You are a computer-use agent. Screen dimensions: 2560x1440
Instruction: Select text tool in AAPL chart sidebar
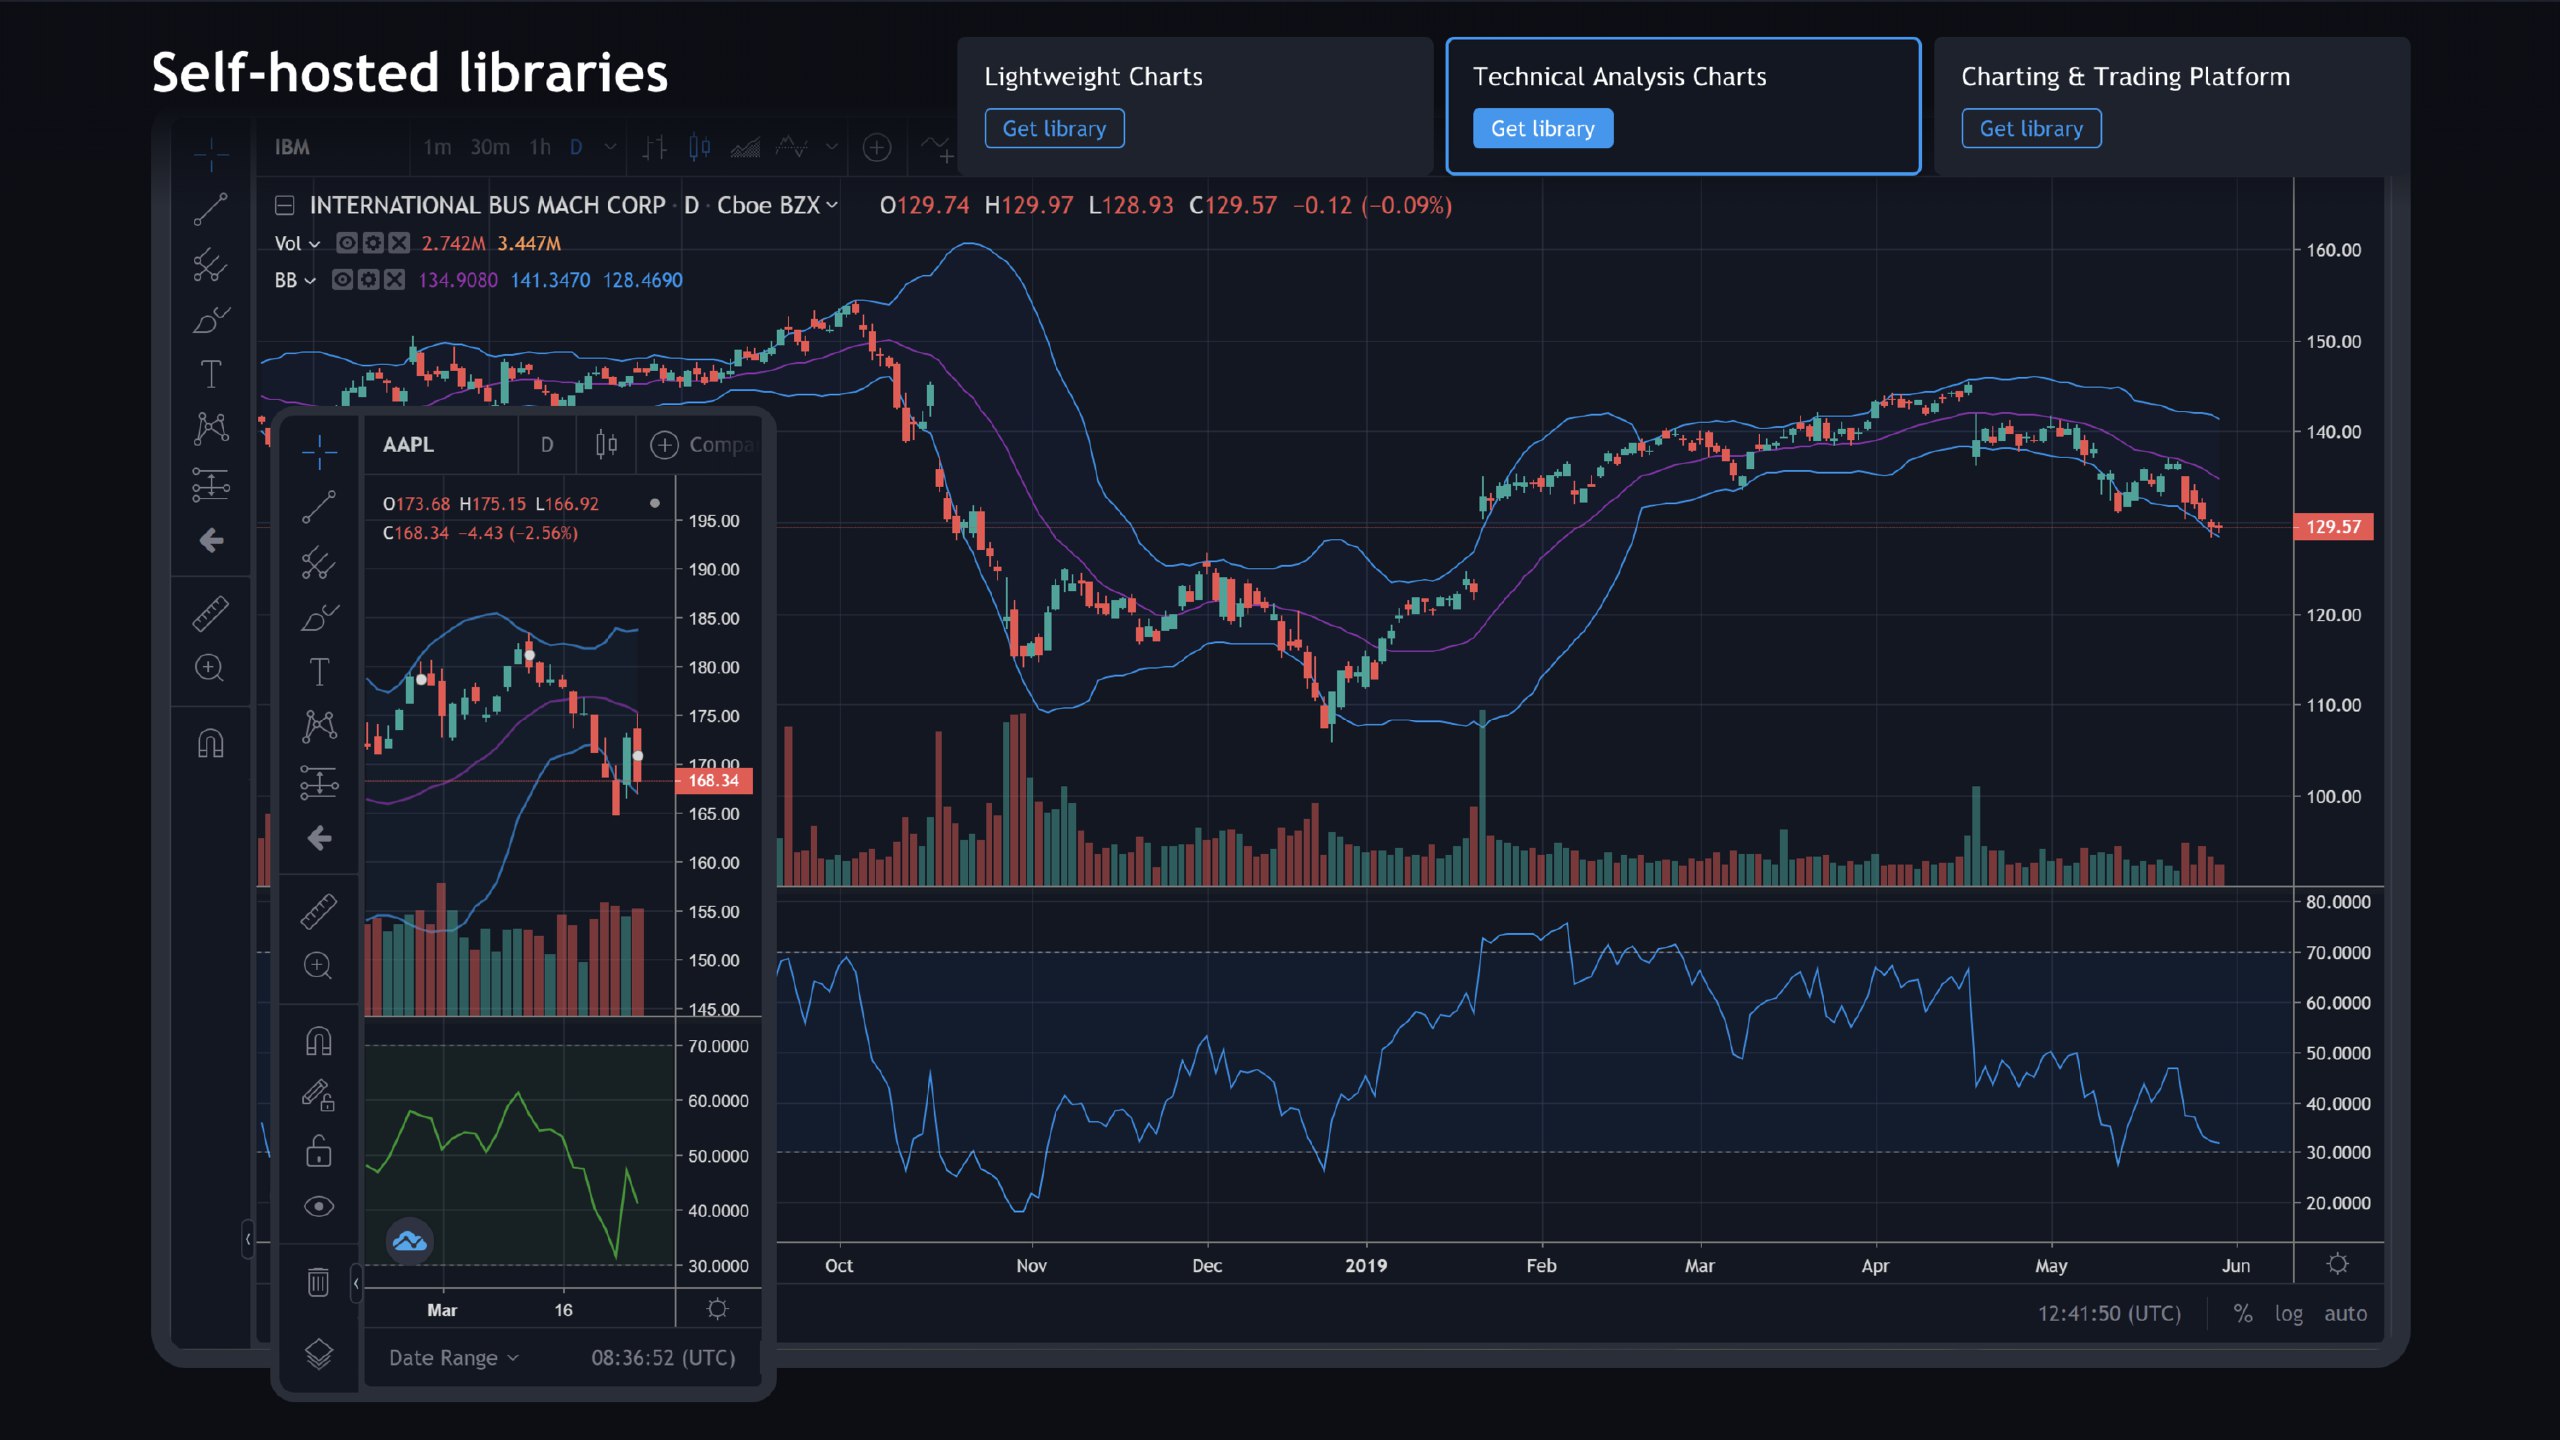click(319, 672)
